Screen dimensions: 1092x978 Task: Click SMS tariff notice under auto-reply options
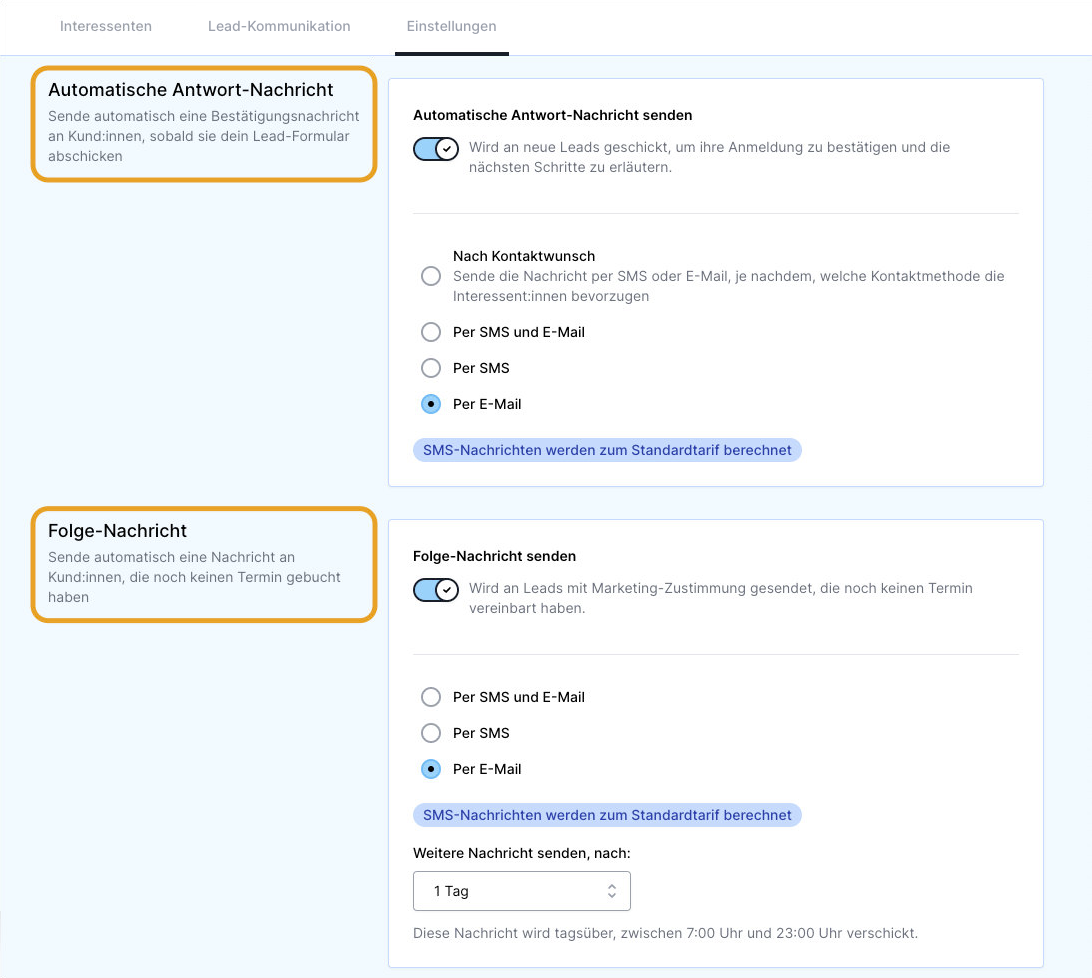(607, 450)
